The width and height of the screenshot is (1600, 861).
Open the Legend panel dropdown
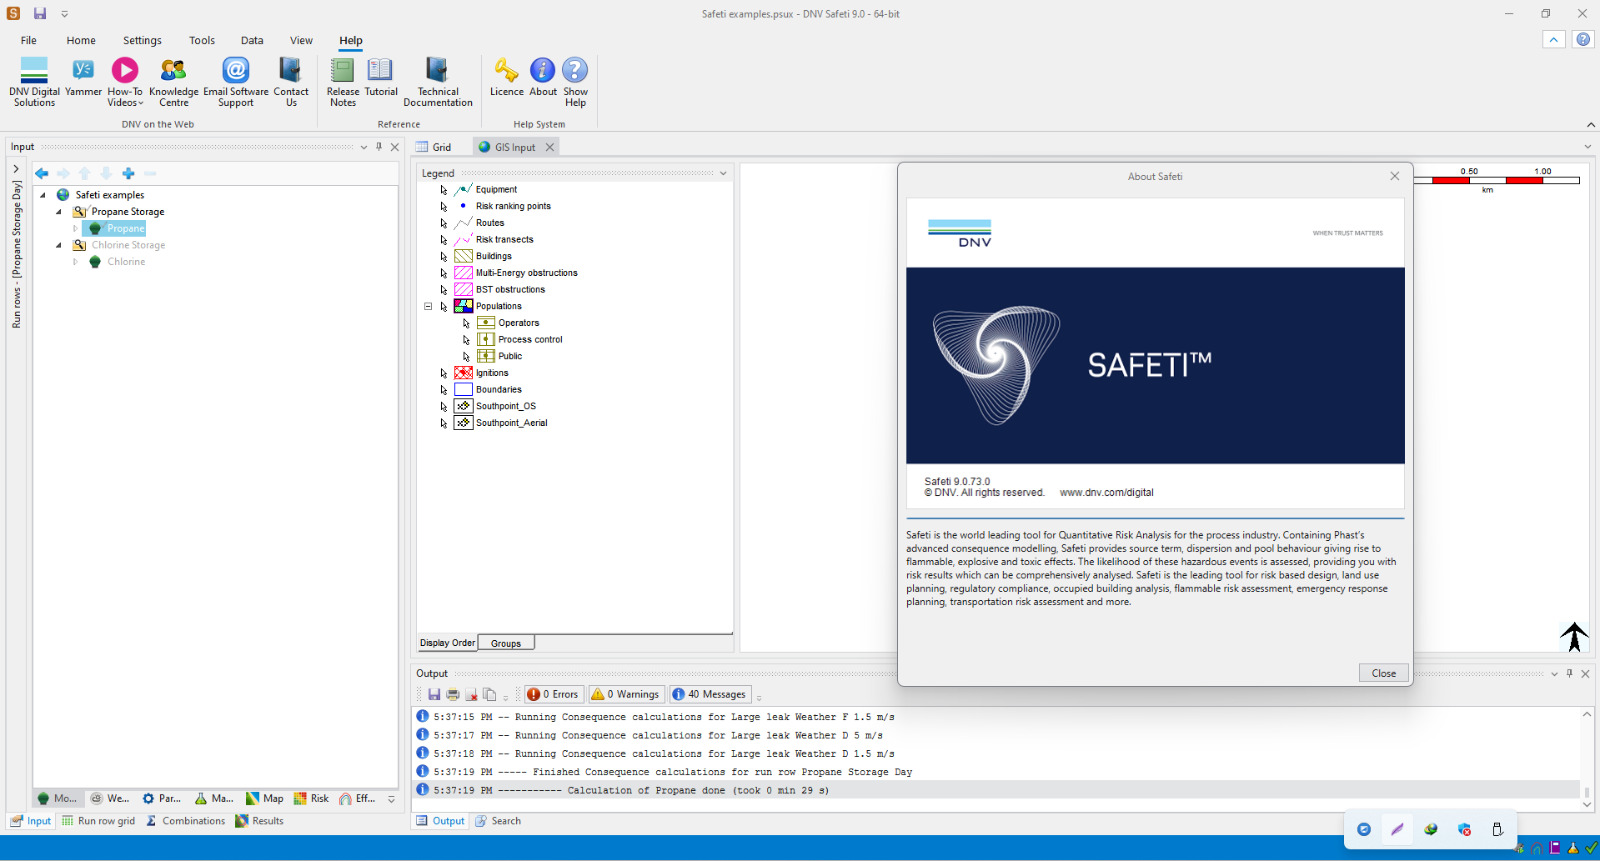pyautogui.click(x=723, y=173)
